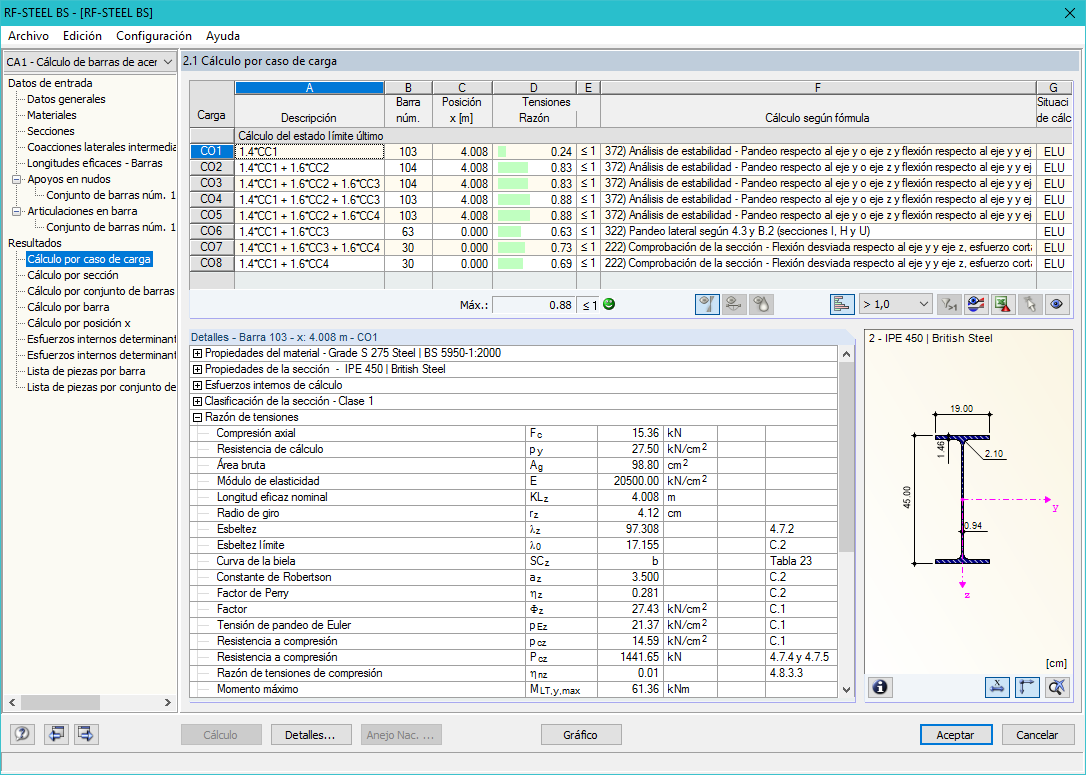Screen dimensions: 1086x775
Task: Click the green ratio bar for CO7
Action: click(511, 247)
